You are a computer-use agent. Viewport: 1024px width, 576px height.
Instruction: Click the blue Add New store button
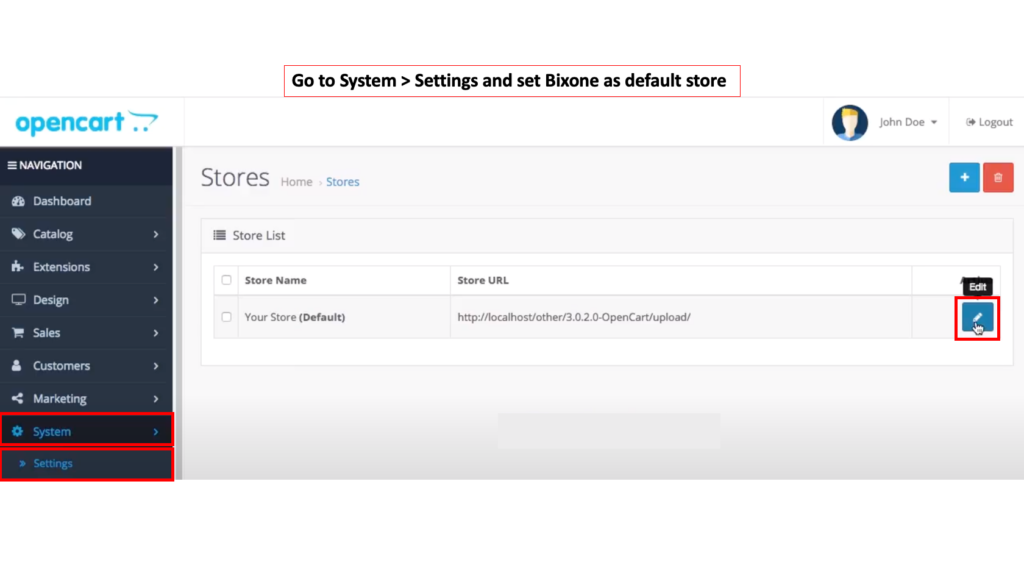coord(964,178)
